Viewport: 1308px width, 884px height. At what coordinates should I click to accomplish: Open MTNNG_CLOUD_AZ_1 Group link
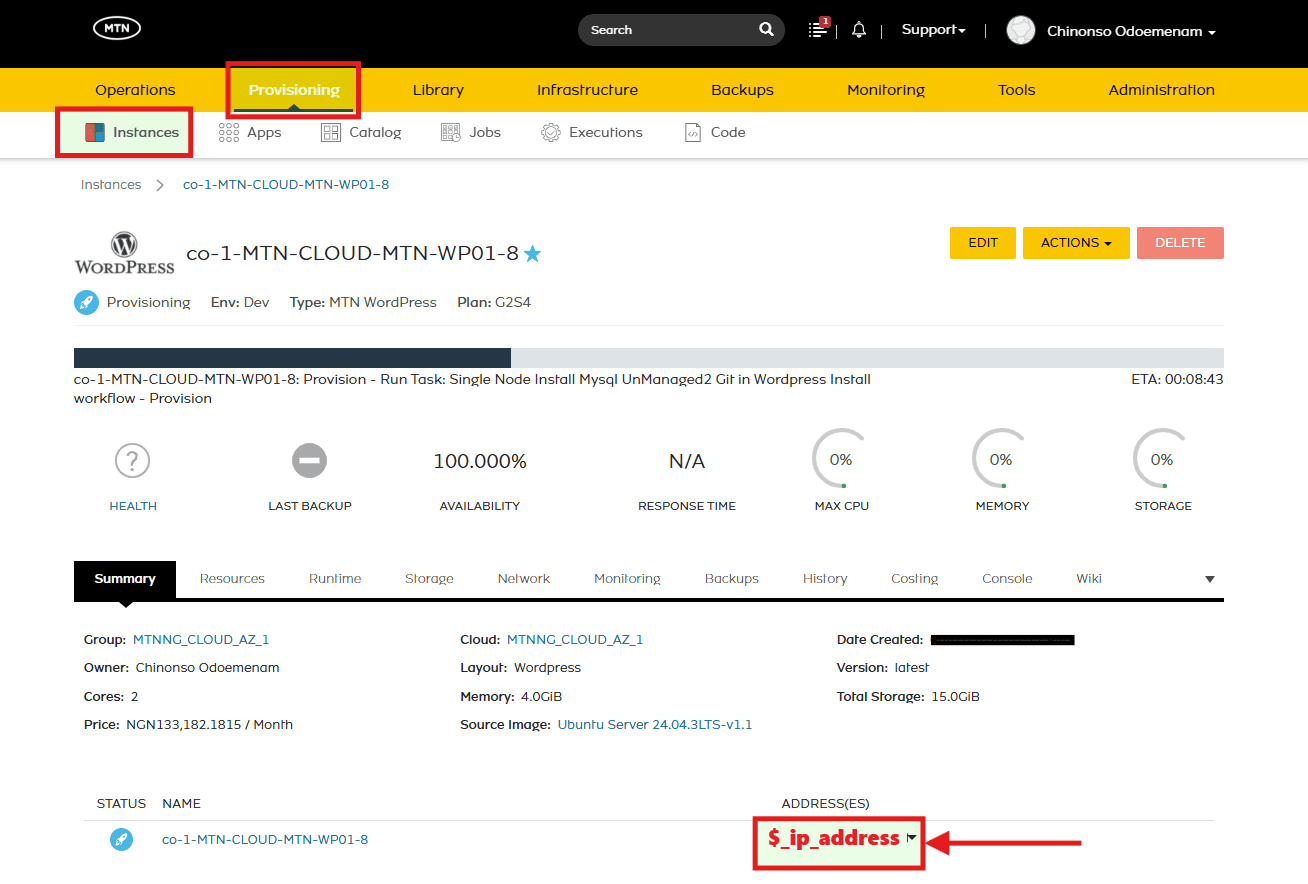coord(201,640)
